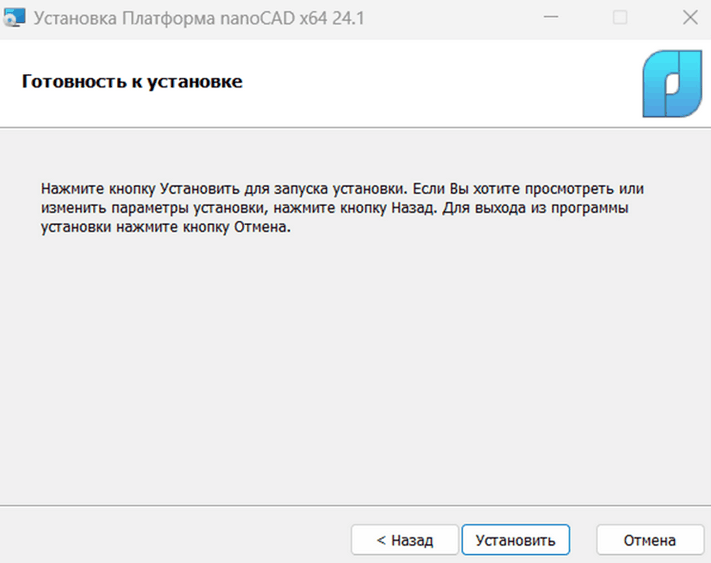Start installation with the "Установить" button
Image resolution: width=711 pixels, height=563 pixels.
[515, 540]
